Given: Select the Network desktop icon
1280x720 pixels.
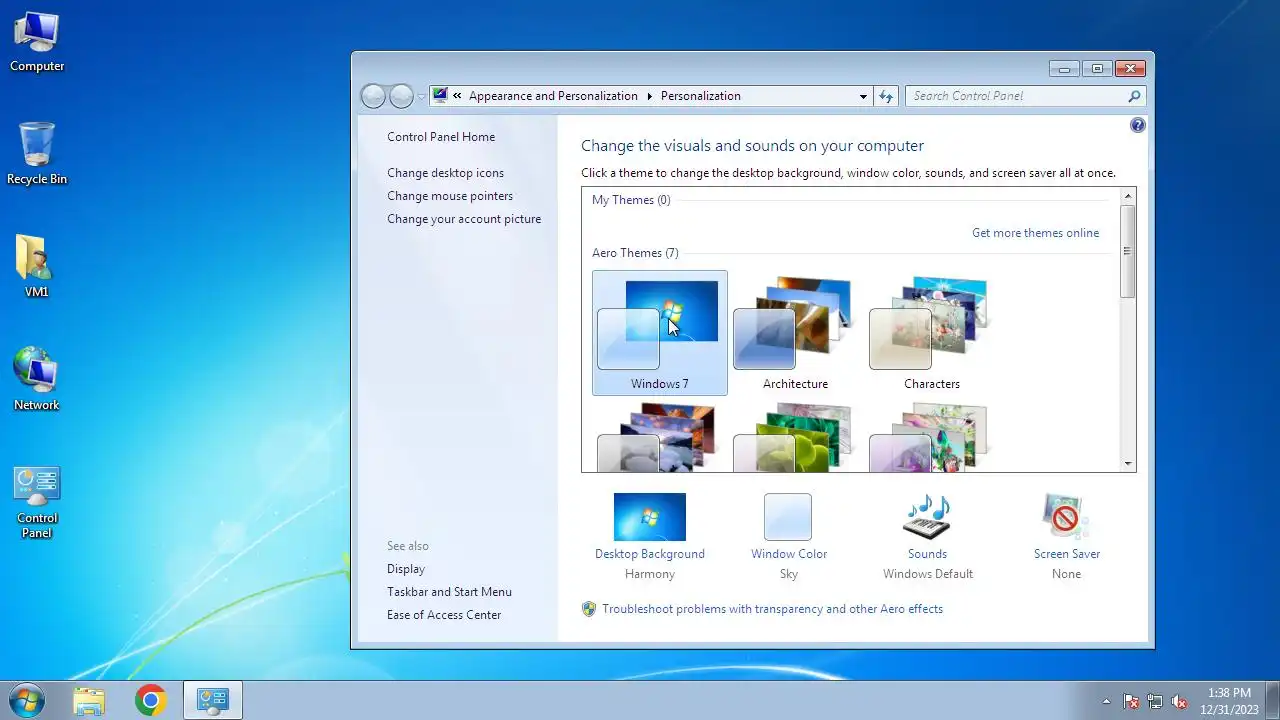Looking at the screenshot, I should 37,379.
